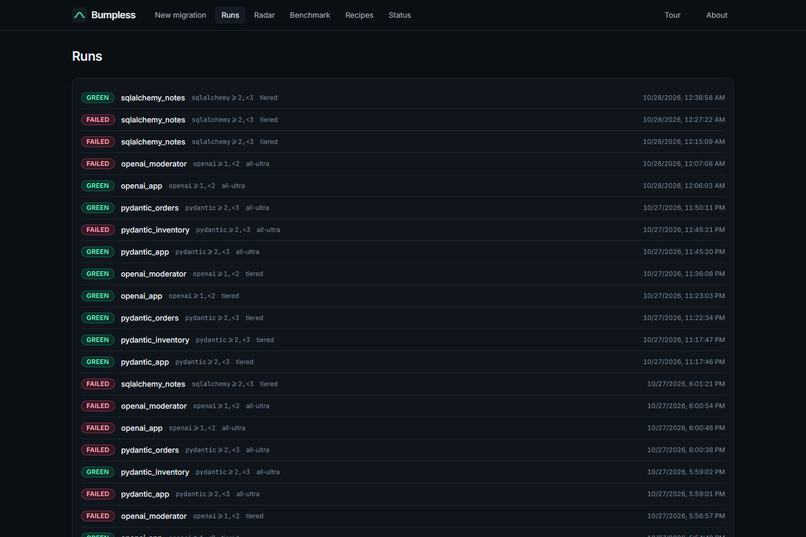This screenshot has width=806, height=537.
Task: Click timestamp 10/27/2026, 11:17:46 PM
Action: coord(684,362)
